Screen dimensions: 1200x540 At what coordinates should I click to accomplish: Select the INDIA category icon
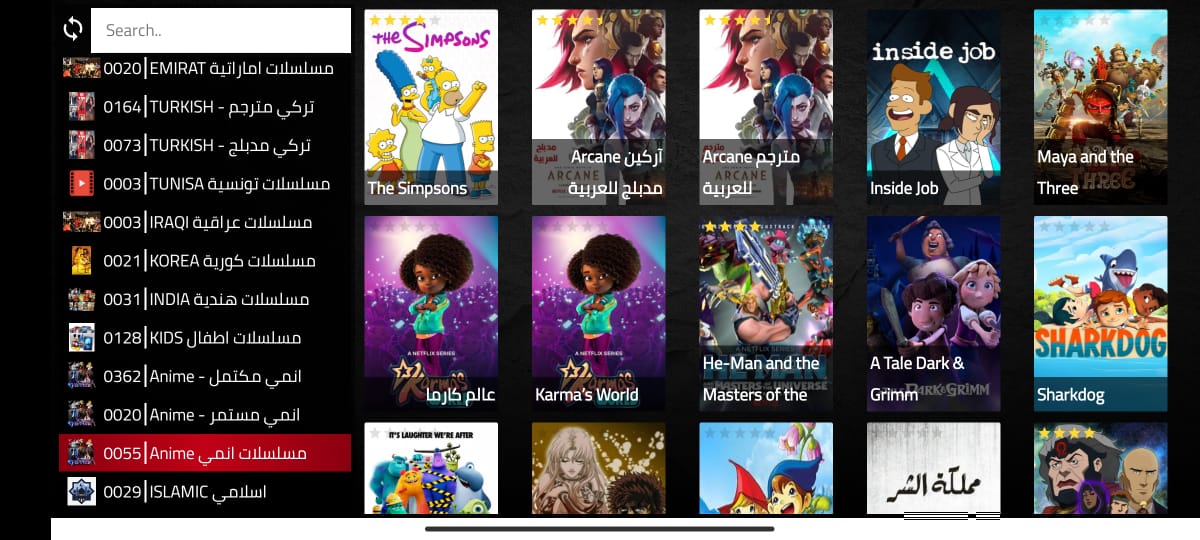coord(81,299)
